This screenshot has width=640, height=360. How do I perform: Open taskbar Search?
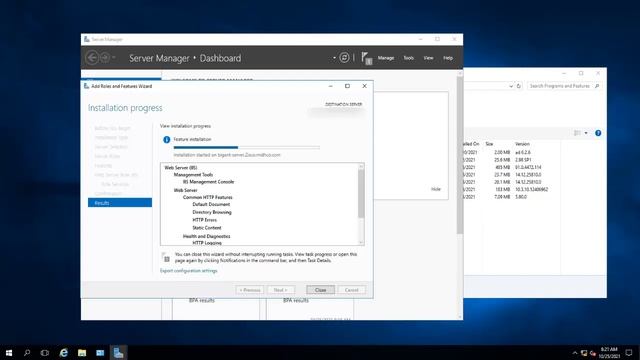click(x=27, y=353)
